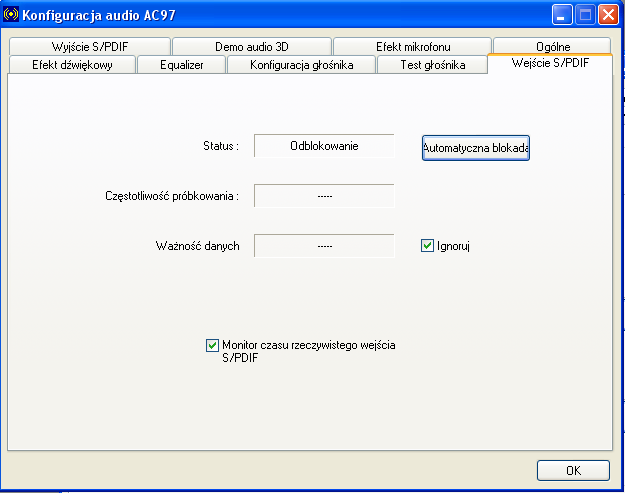Confirm with the OK button

[573, 470]
